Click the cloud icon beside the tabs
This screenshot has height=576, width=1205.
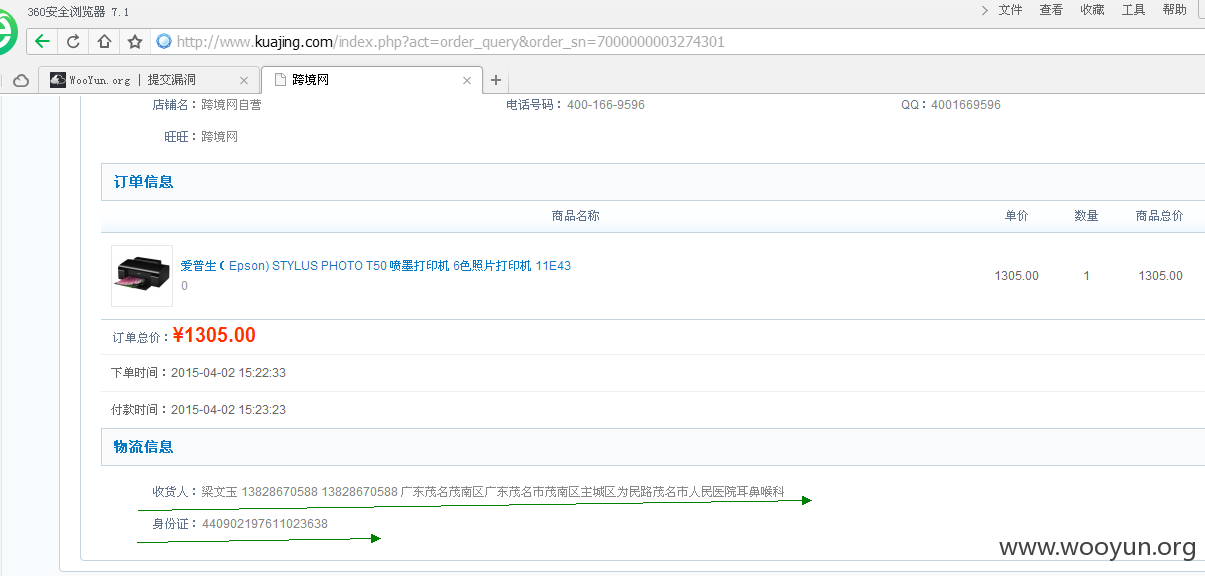click(20, 80)
